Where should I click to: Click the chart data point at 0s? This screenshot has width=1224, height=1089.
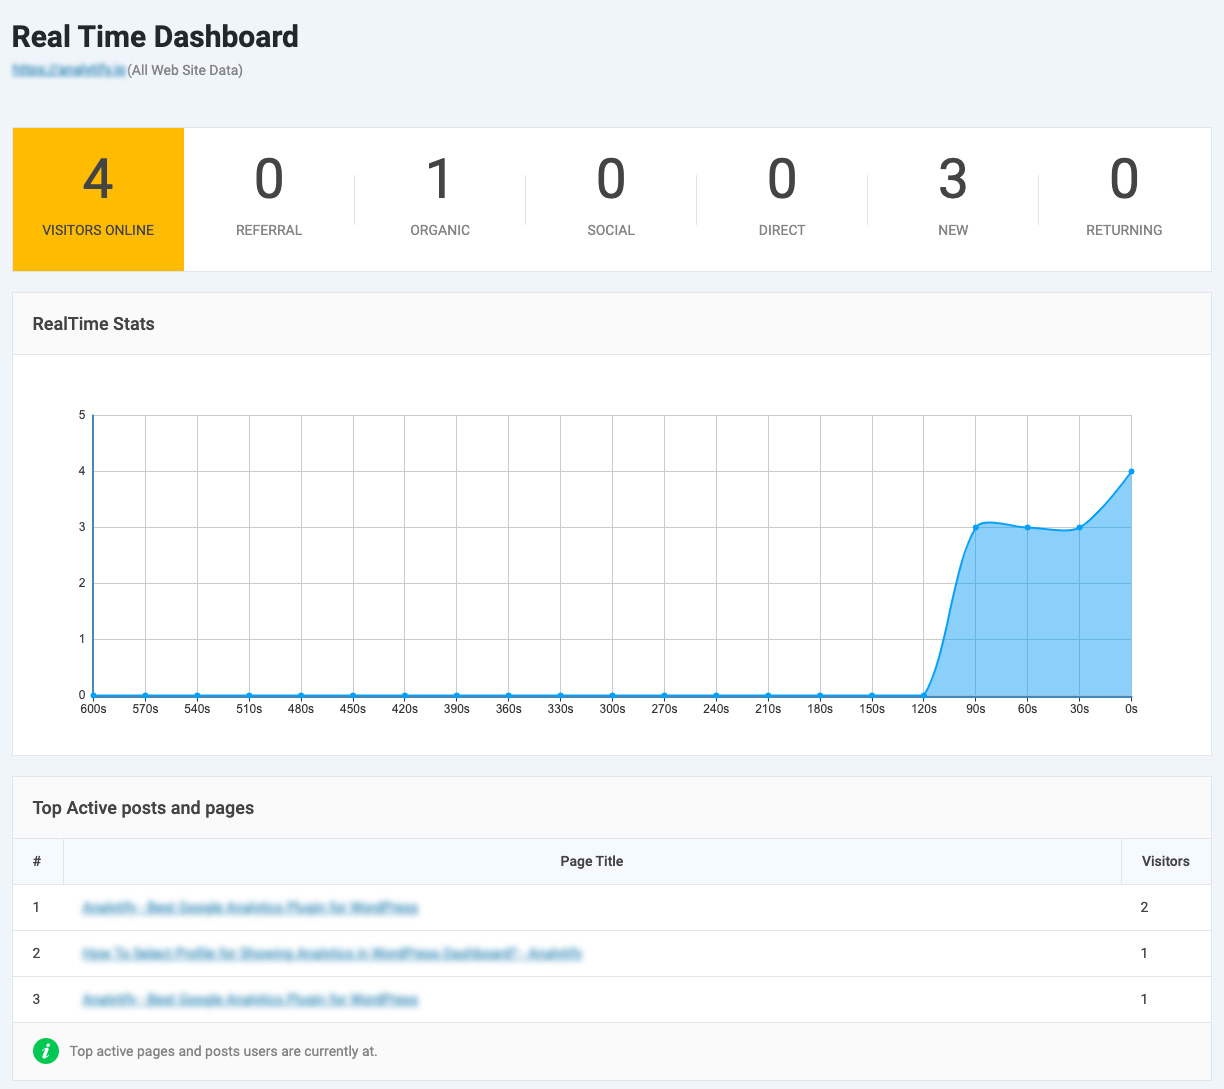(1131, 471)
